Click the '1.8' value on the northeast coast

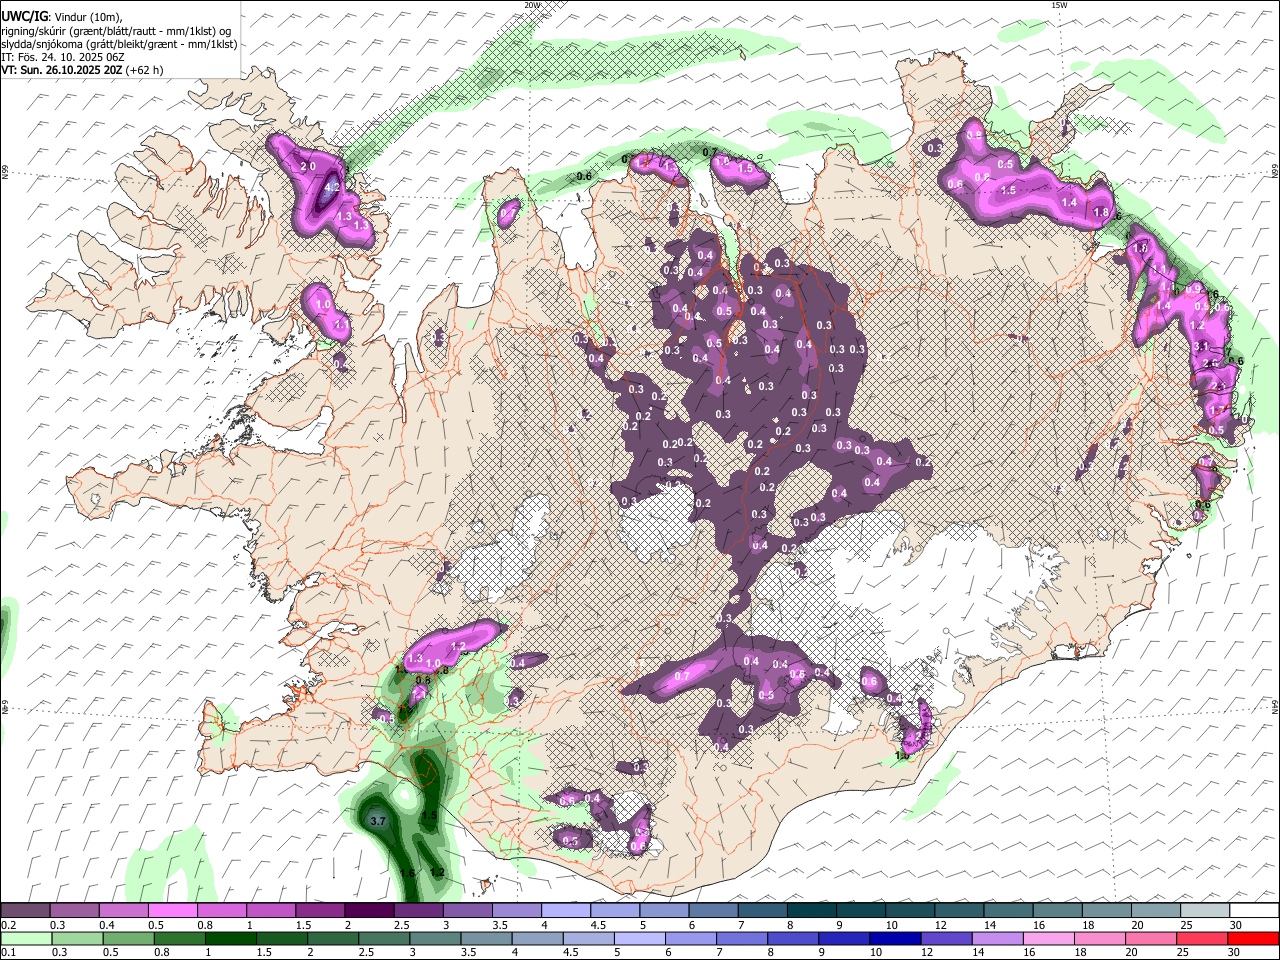[x=1102, y=212]
